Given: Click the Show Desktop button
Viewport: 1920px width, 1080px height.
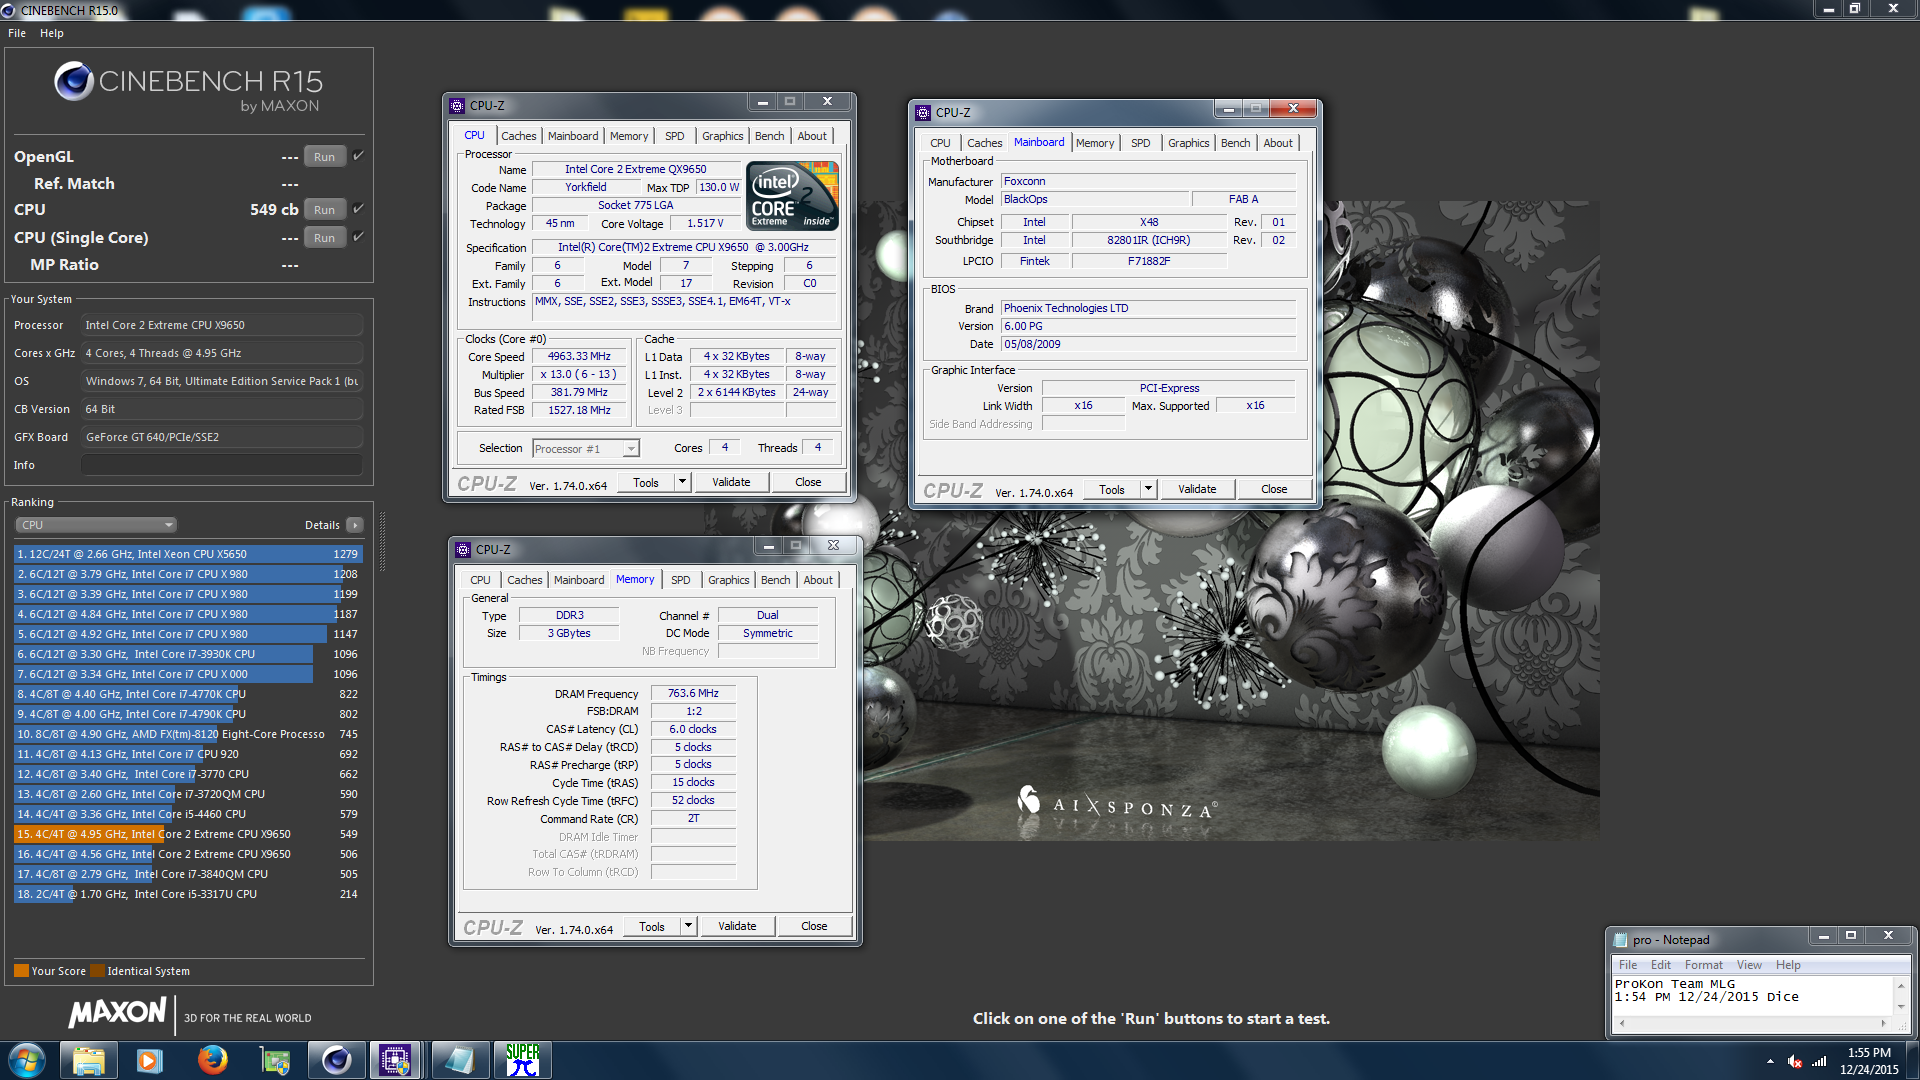Looking at the screenshot, I should [1912, 1060].
